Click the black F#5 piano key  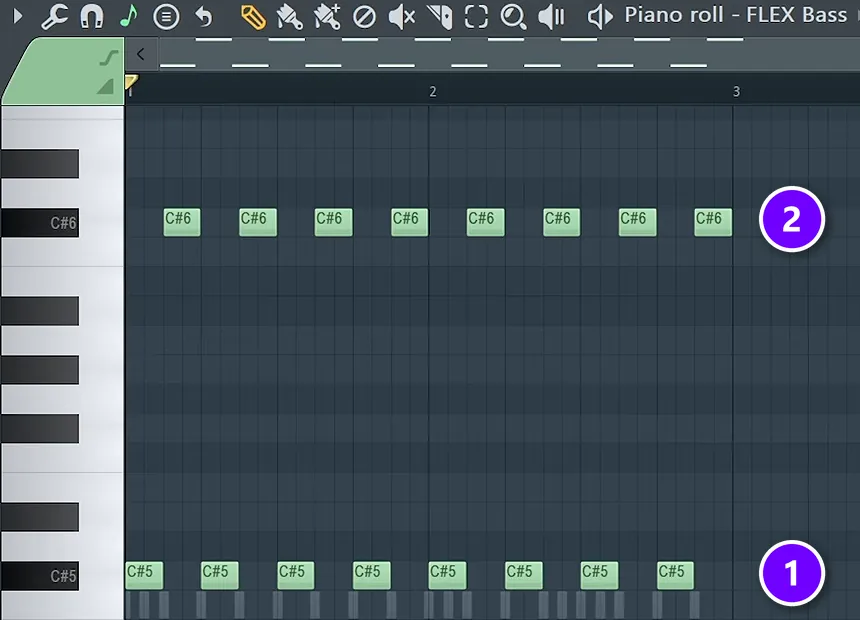(x=40, y=429)
